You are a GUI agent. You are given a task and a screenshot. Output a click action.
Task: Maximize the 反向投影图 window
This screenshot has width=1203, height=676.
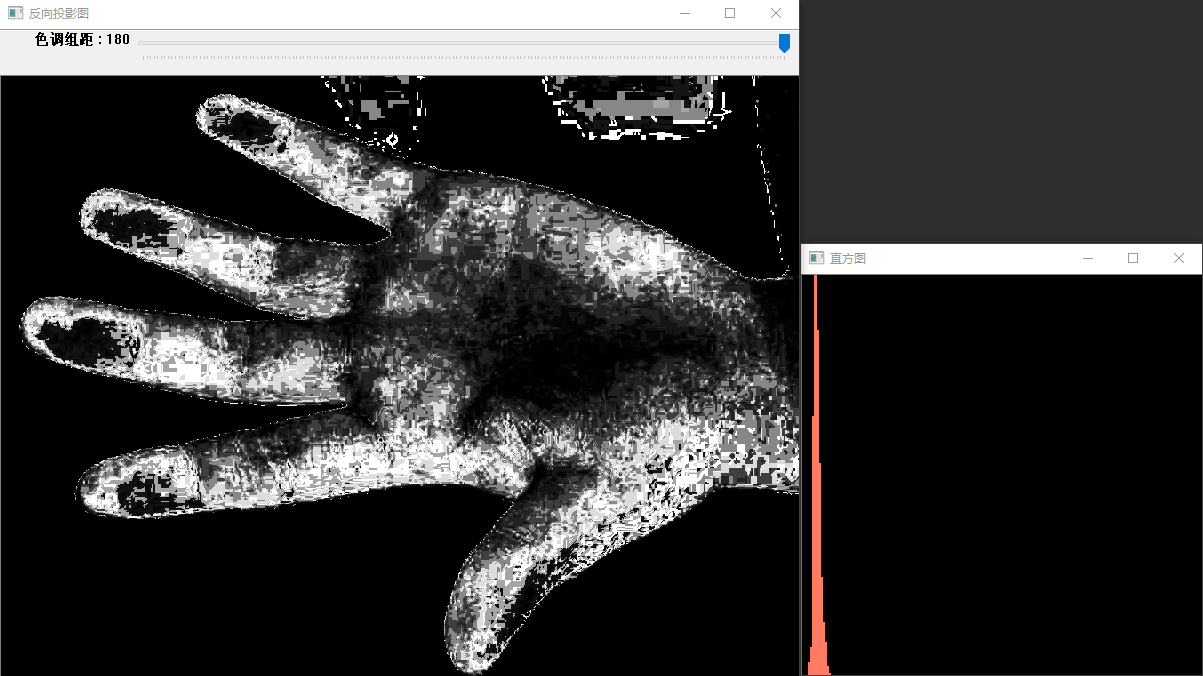(x=730, y=13)
